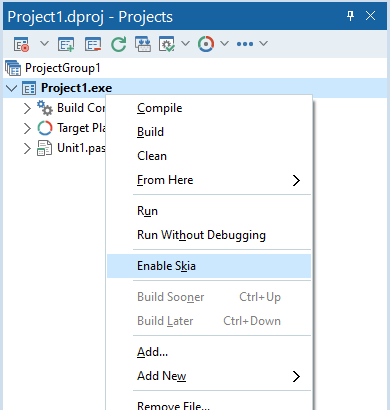
Task: Click the Sync/Sort projects toolbar icon
Action: (143, 44)
